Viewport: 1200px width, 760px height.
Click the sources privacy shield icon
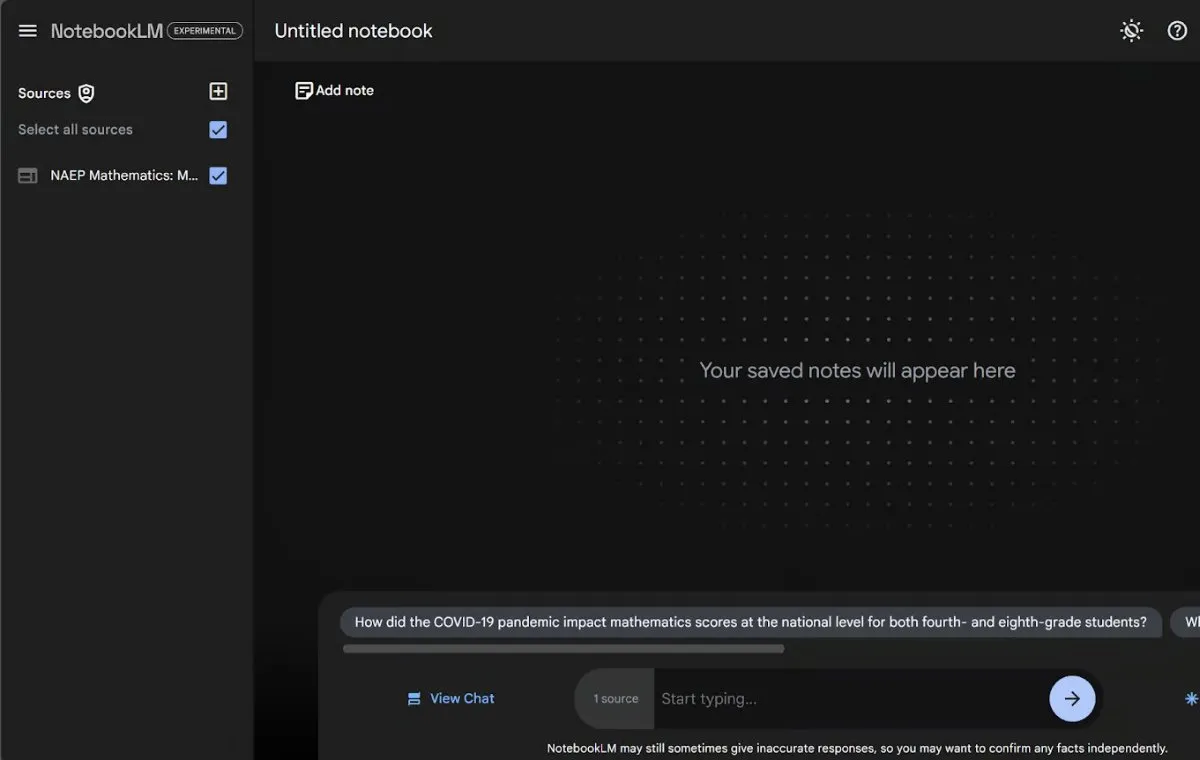coord(87,93)
